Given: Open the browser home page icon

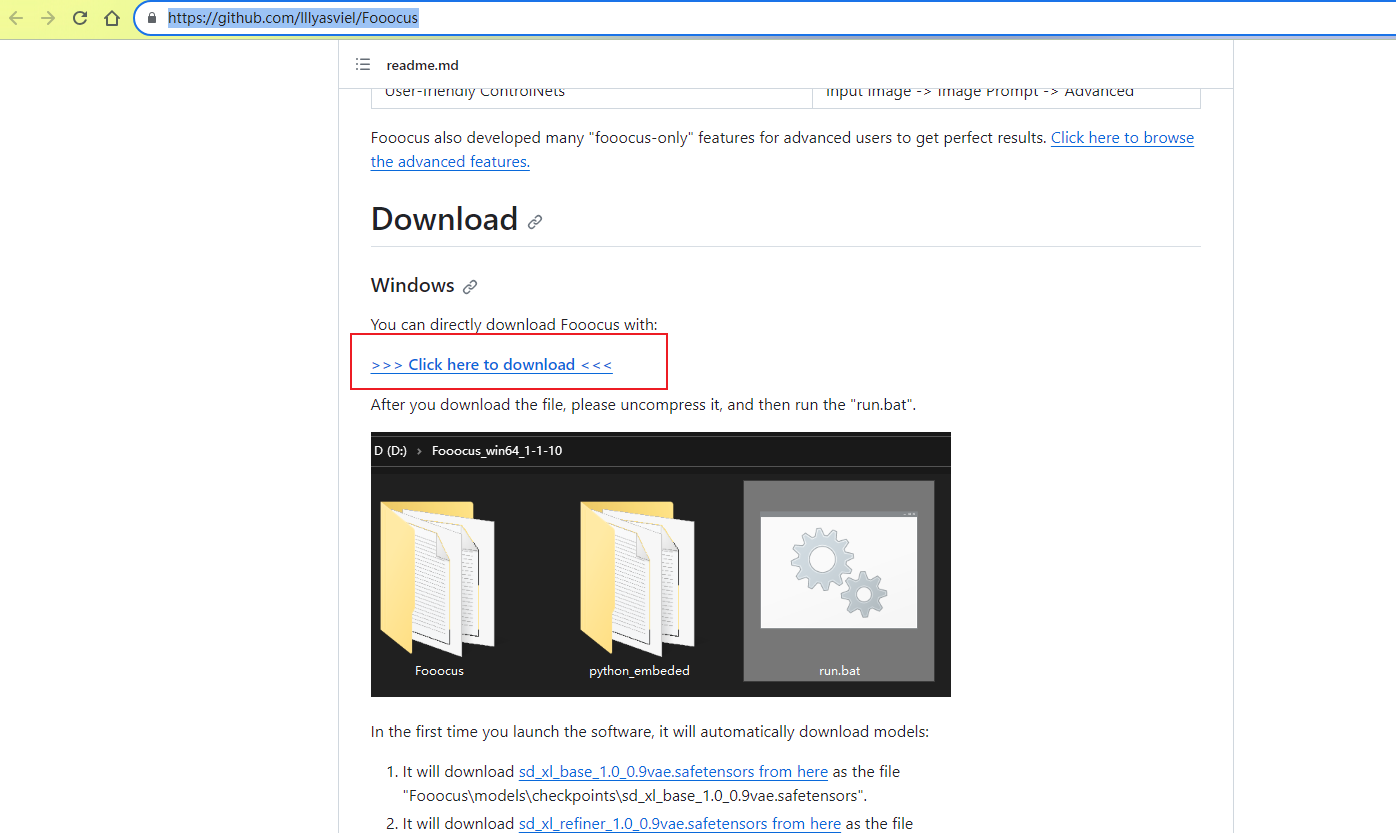Looking at the screenshot, I should click(x=111, y=17).
